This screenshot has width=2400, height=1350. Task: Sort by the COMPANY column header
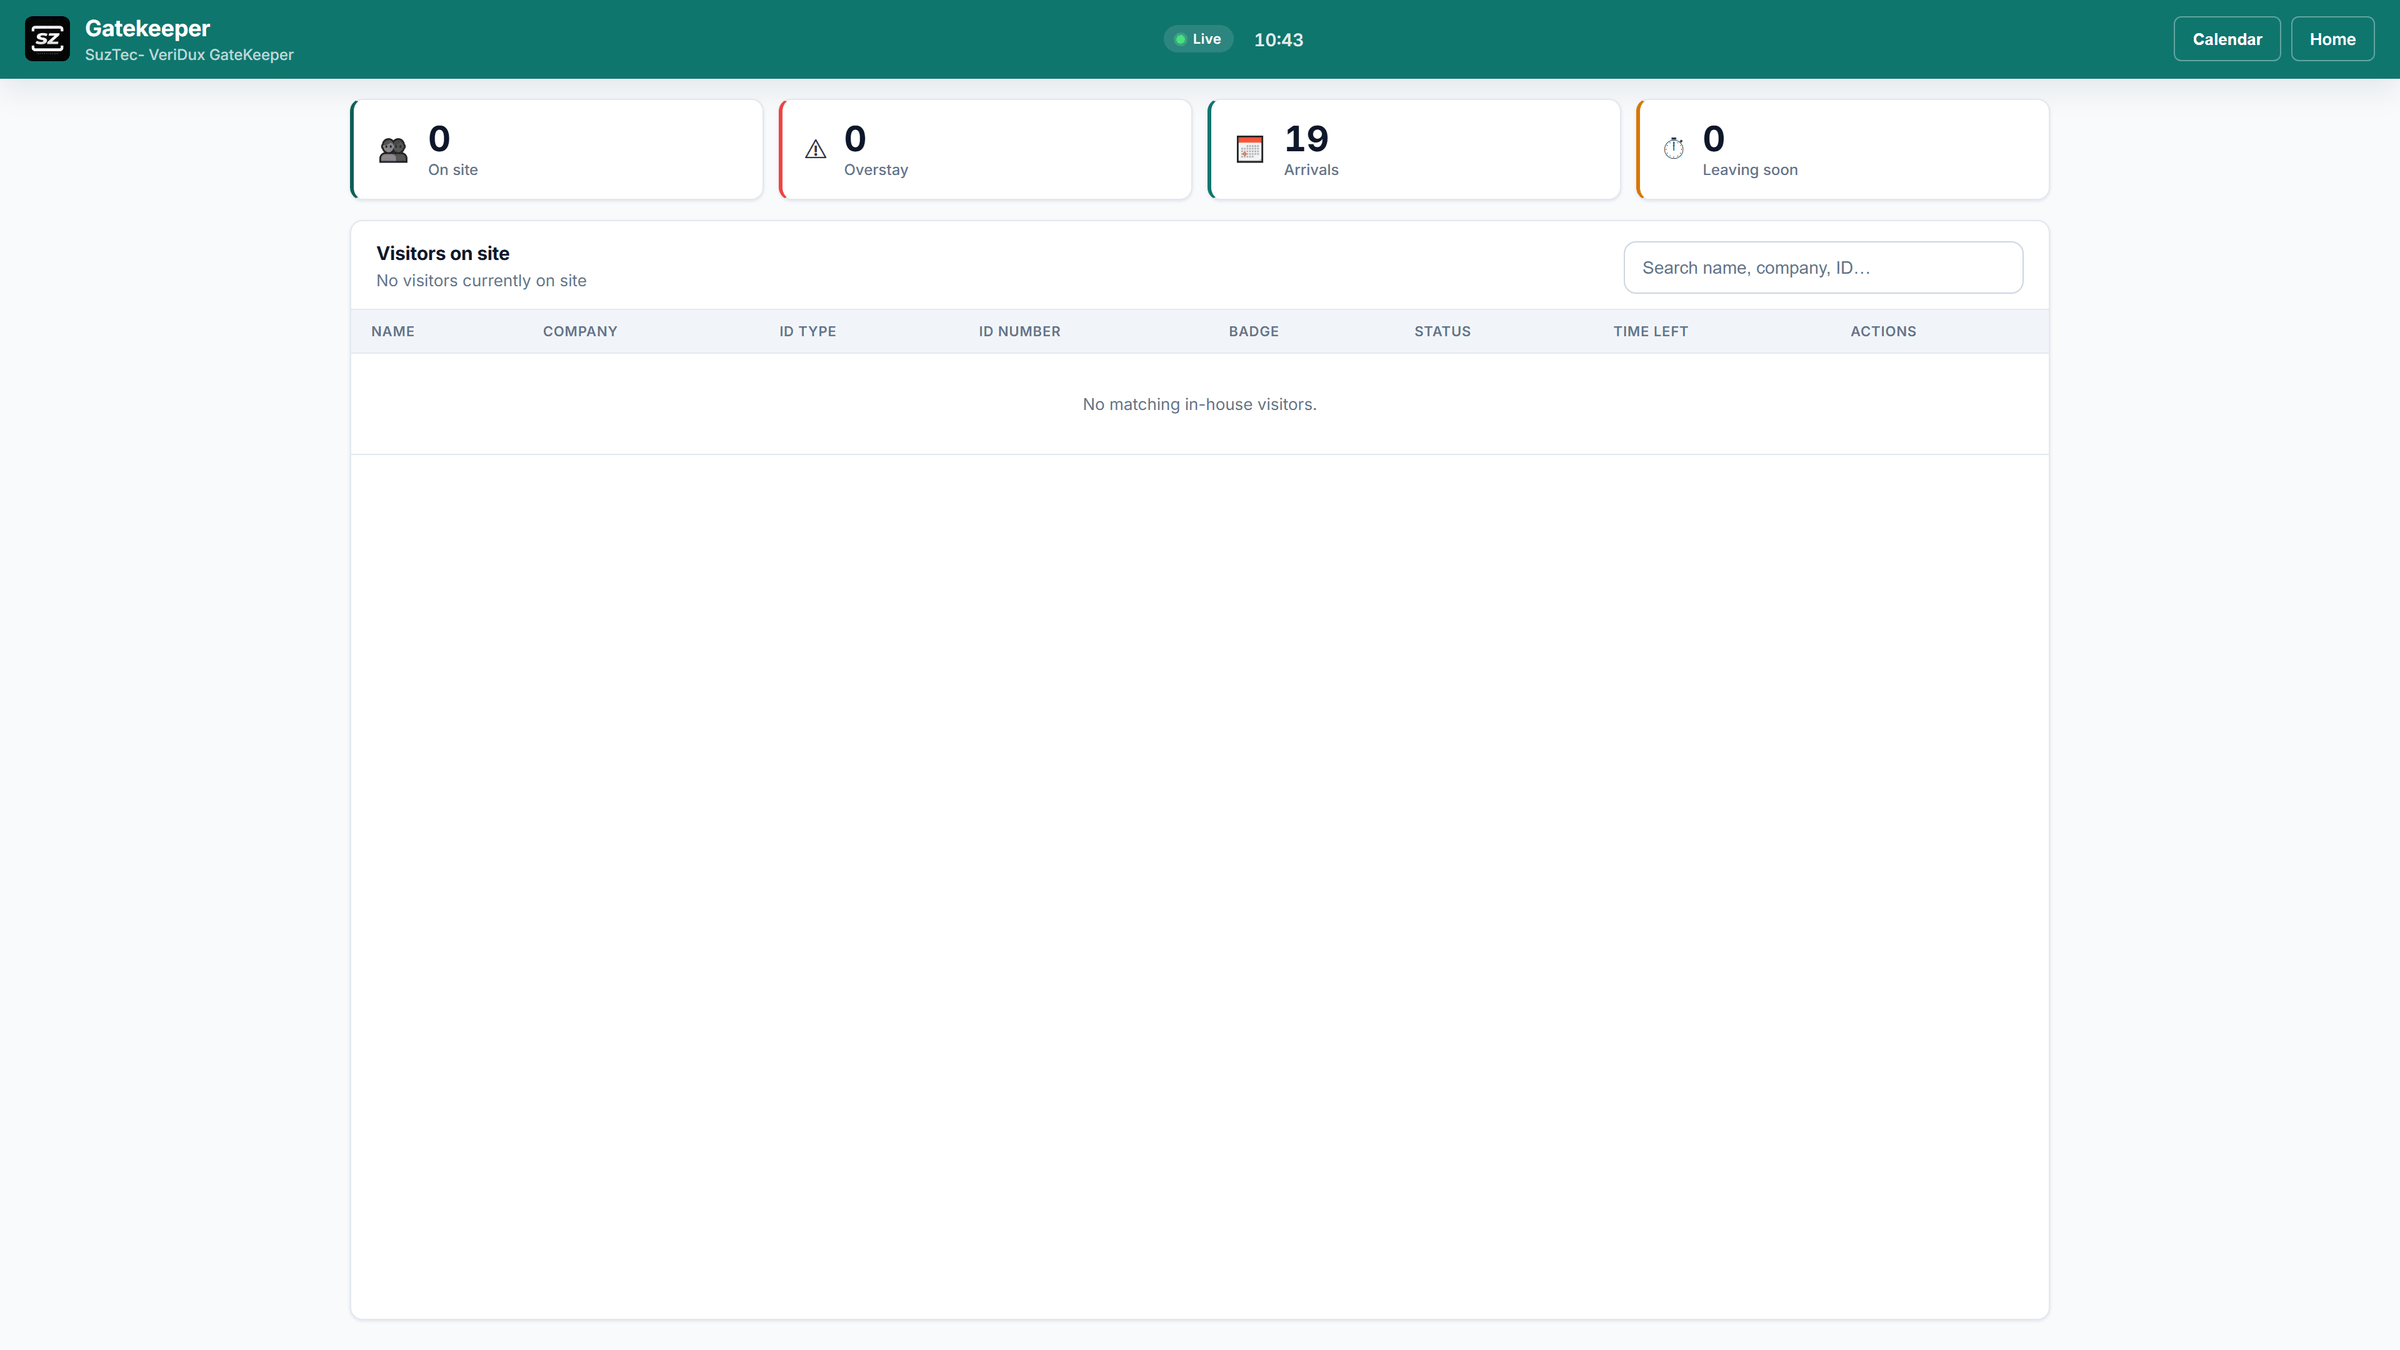(x=580, y=331)
